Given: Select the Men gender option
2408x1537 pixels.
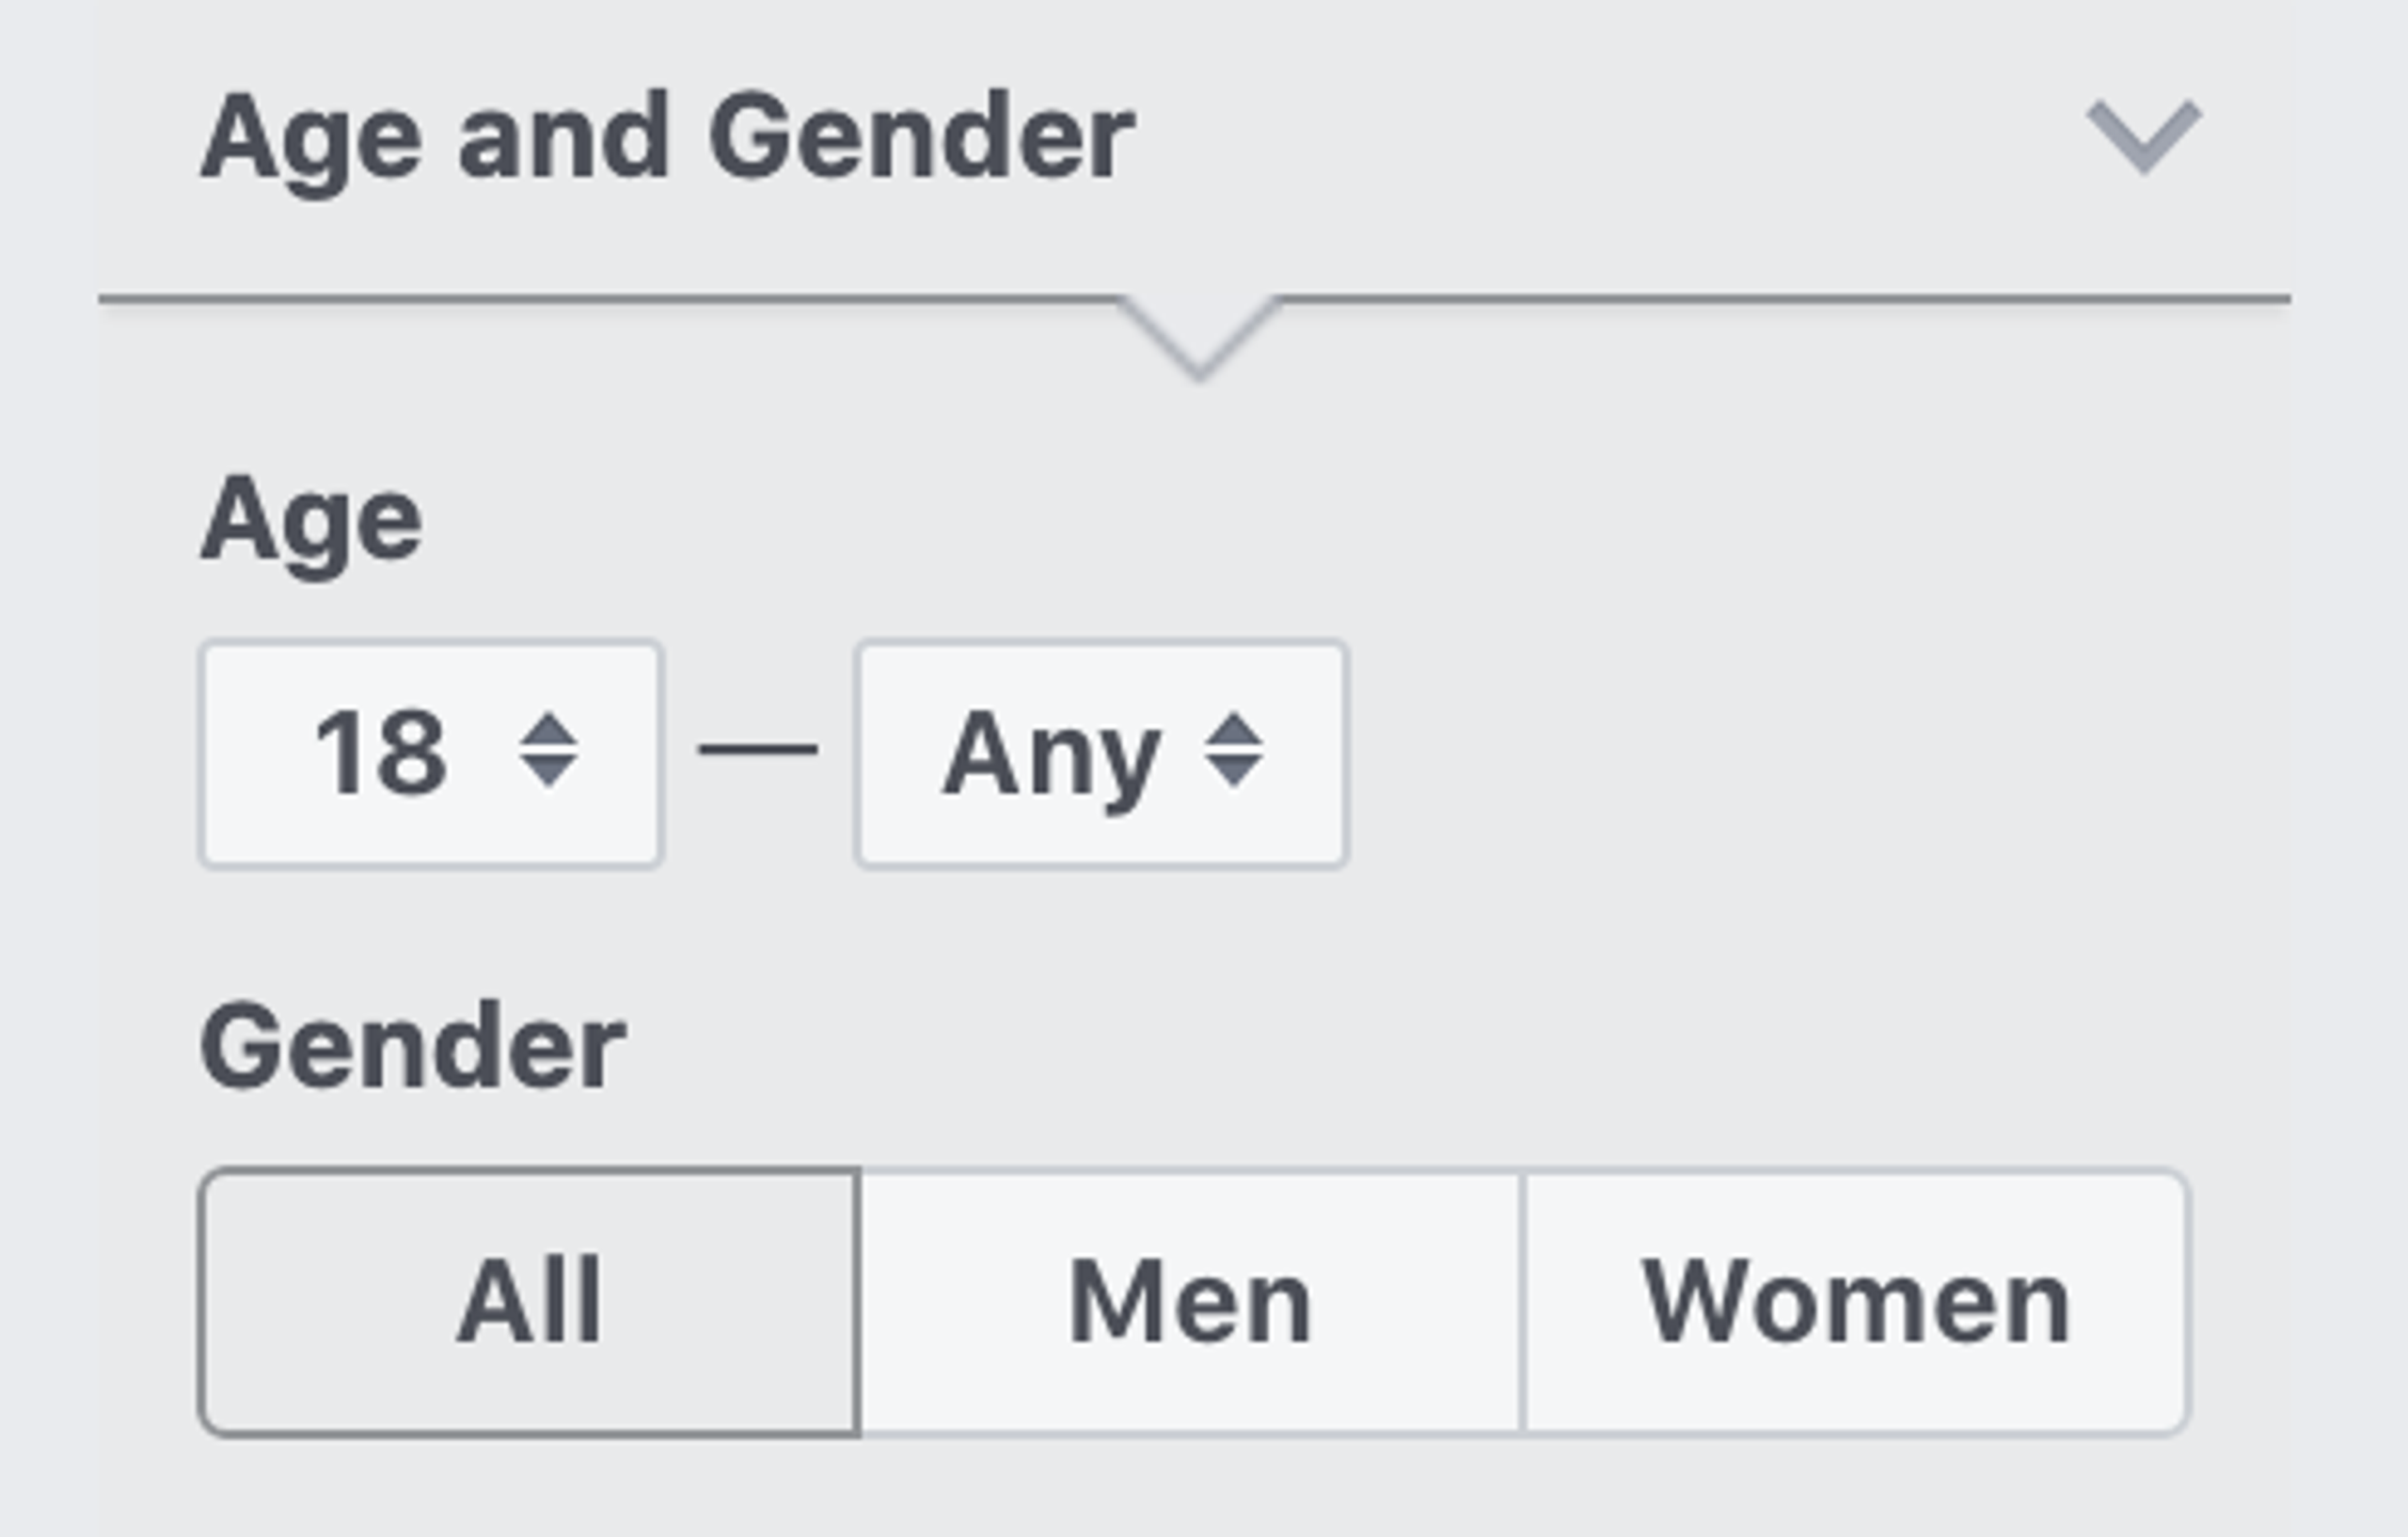Looking at the screenshot, I should (1191, 1302).
